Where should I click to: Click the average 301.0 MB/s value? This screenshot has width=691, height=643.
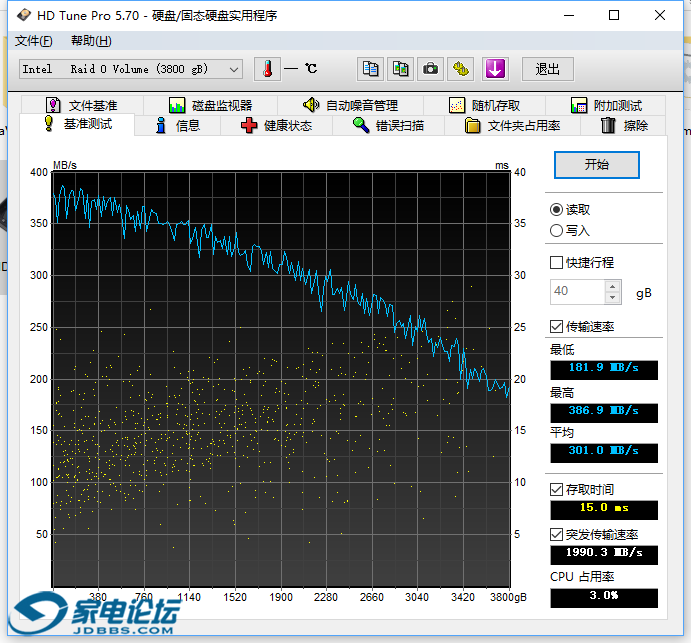click(x=604, y=452)
